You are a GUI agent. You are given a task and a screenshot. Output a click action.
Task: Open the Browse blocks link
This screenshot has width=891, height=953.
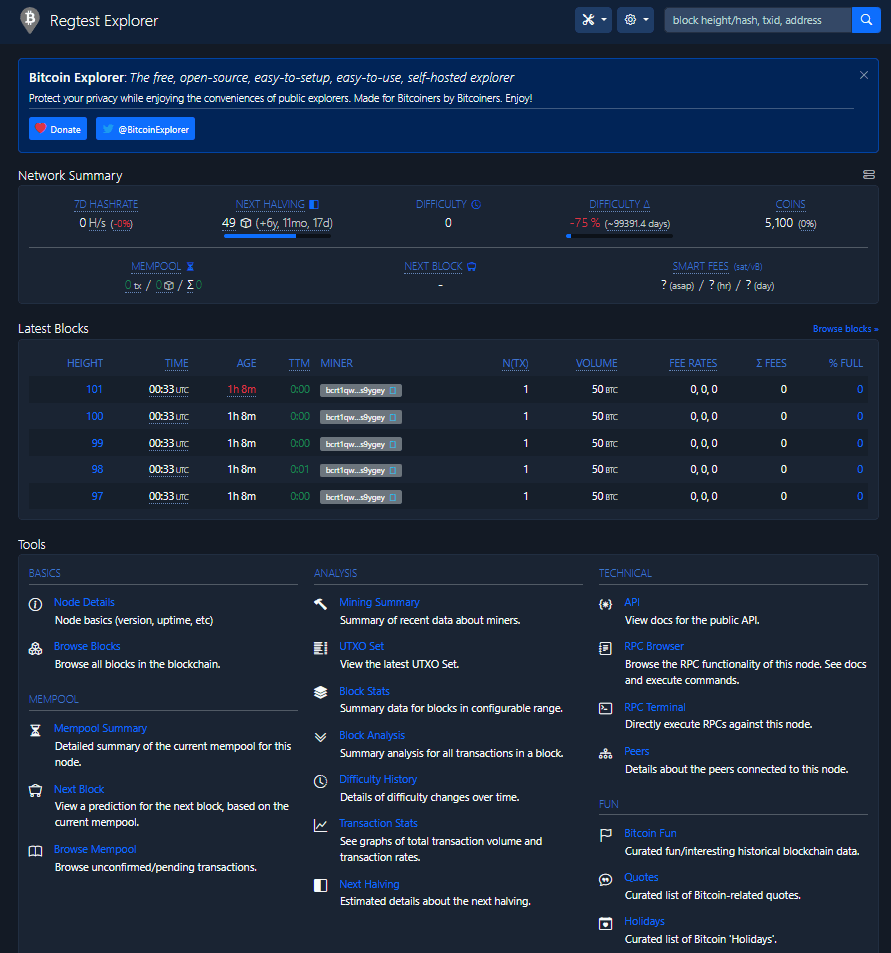point(845,329)
